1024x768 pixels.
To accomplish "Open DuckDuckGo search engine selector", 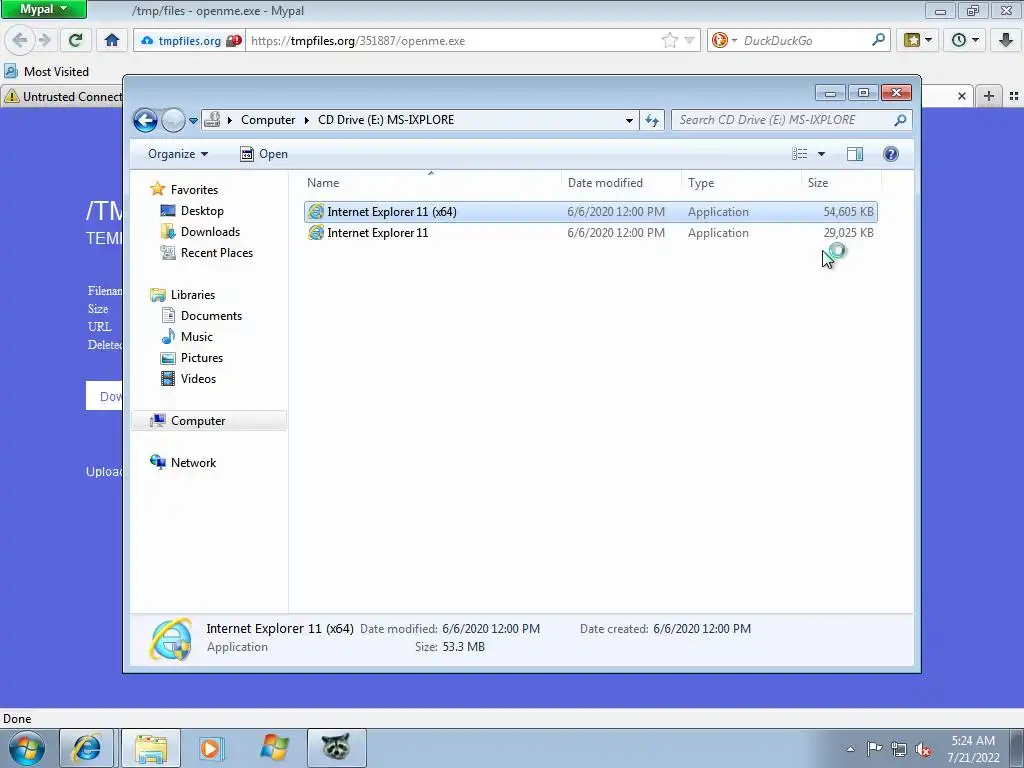I will coord(724,40).
